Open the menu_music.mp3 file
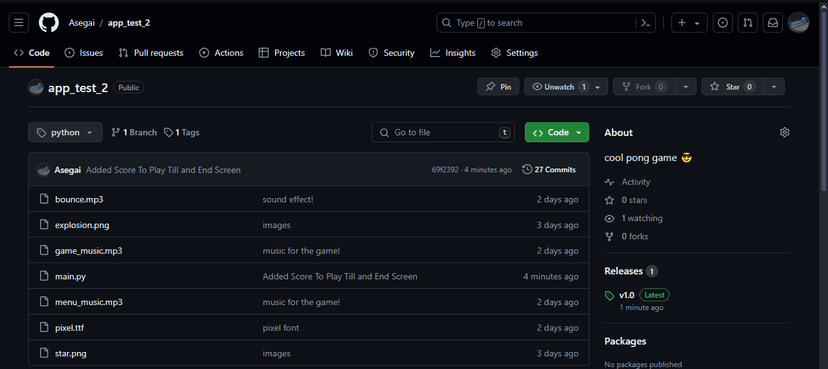This screenshot has width=828, height=369. (89, 302)
